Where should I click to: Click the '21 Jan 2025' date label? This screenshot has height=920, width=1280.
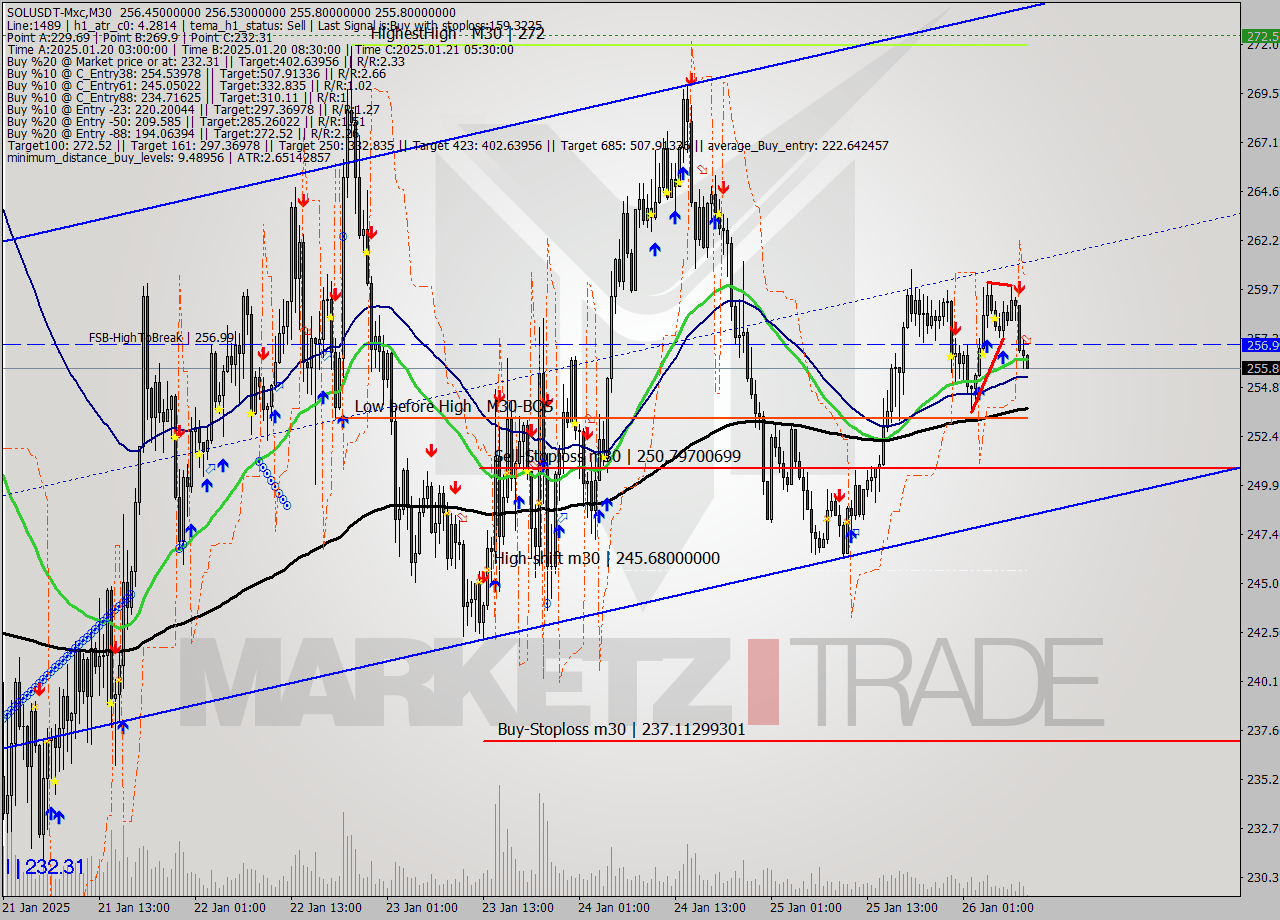[x=38, y=908]
